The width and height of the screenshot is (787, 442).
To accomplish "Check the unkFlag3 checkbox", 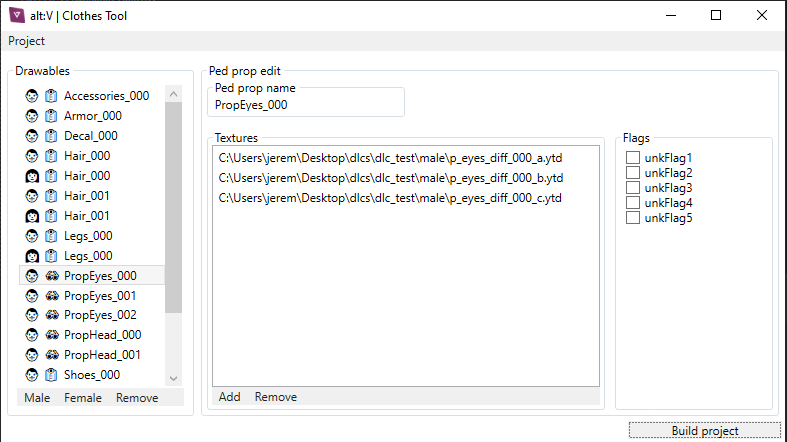I will pyautogui.click(x=632, y=188).
